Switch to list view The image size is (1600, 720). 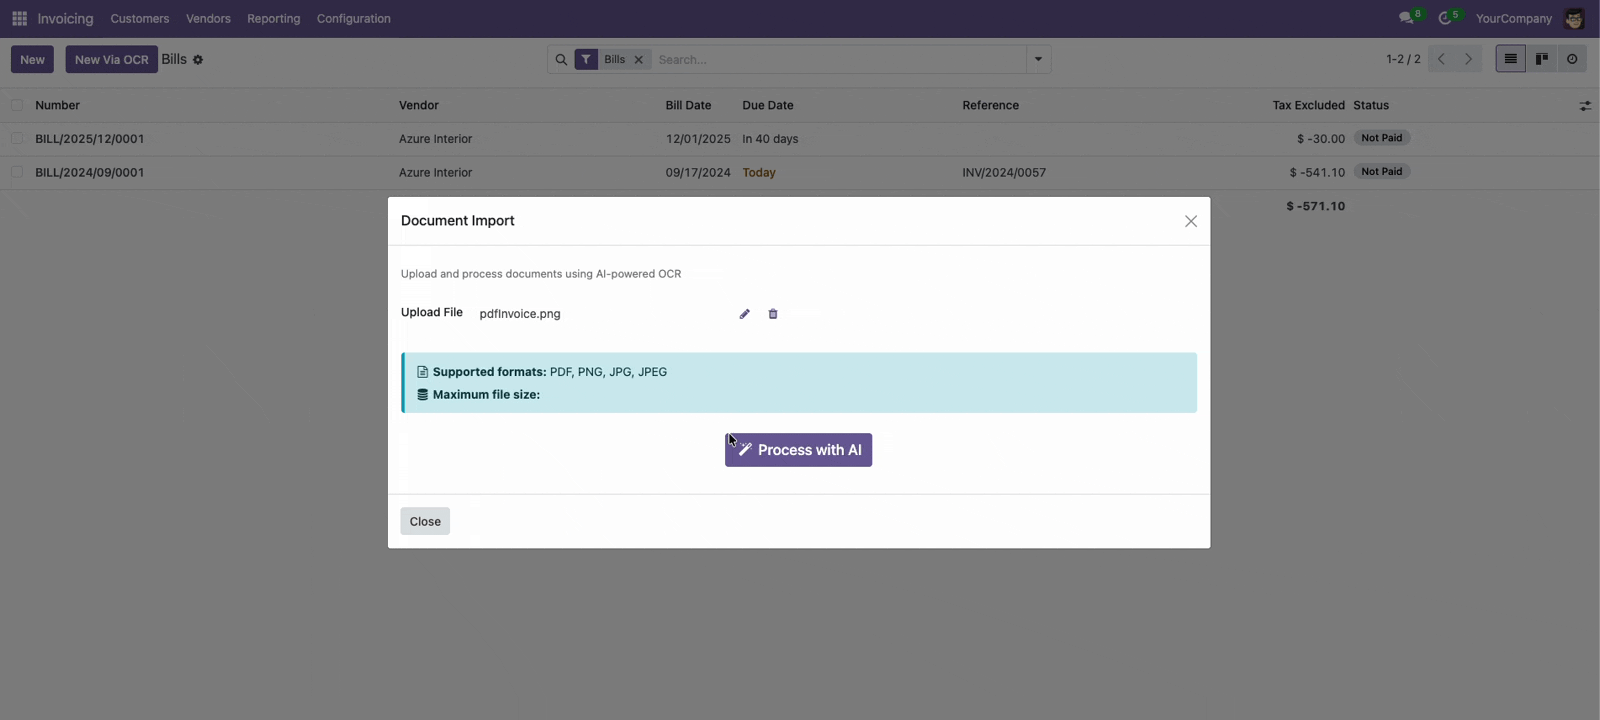point(1510,59)
